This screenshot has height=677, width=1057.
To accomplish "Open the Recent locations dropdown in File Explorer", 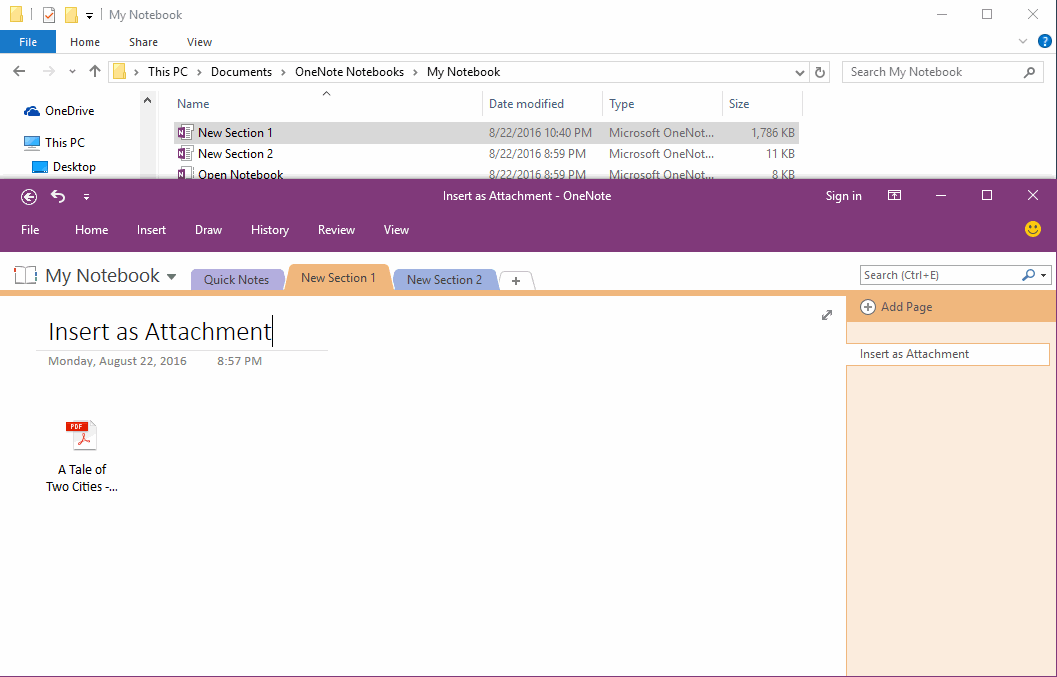I will [72, 71].
